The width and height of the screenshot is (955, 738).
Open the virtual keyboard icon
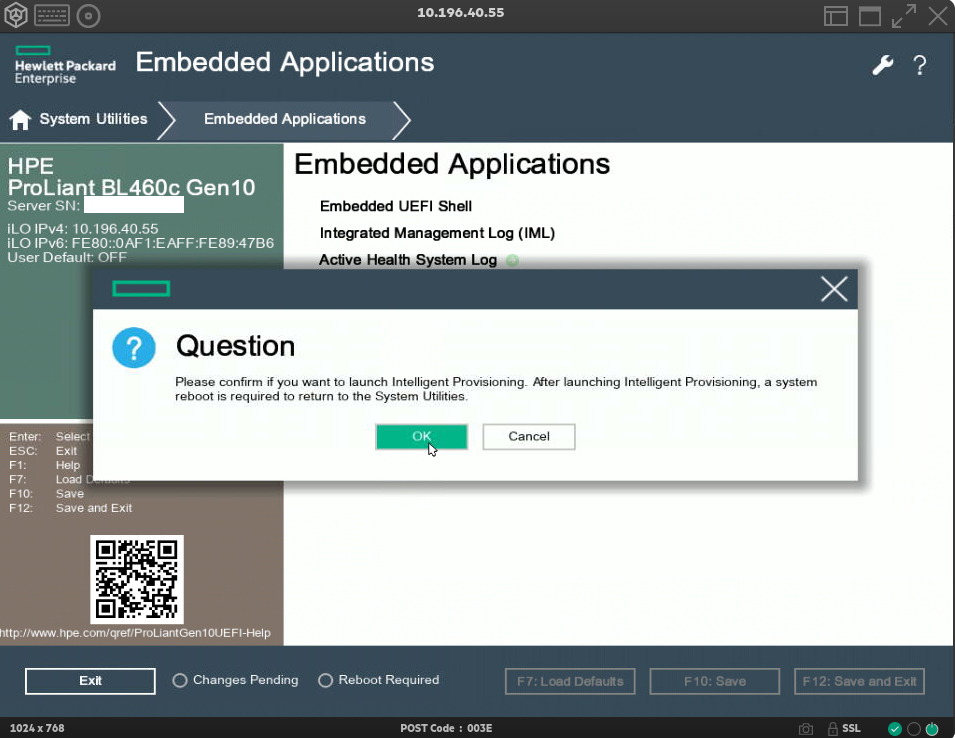pyautogui.click(x=52, y=16)
